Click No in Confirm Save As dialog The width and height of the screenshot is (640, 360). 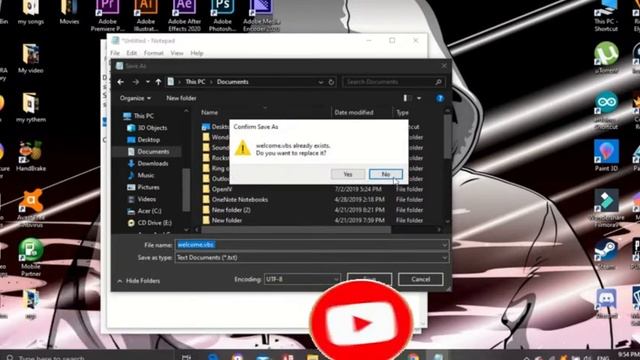[386, 174]
